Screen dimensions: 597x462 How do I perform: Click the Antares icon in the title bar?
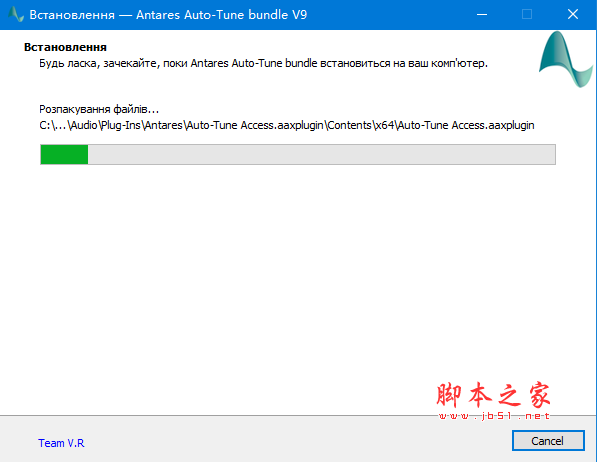(16, 14)
